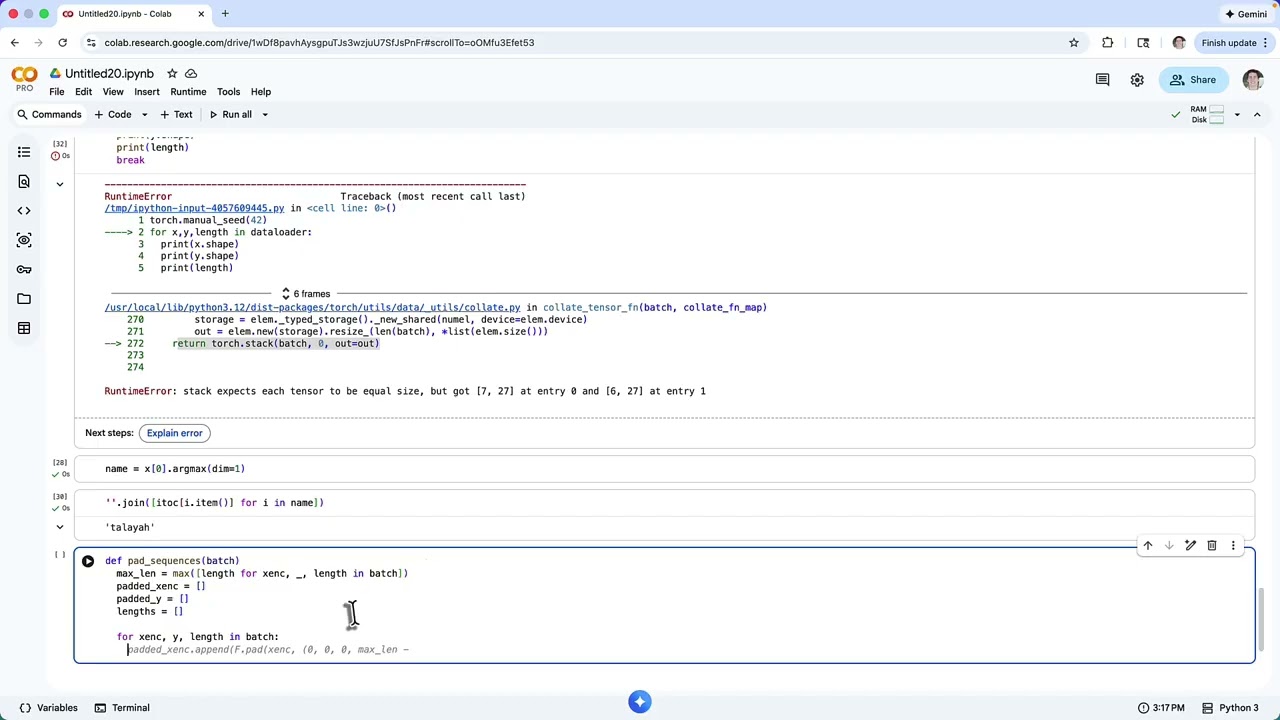Viewport: 1280px width, 720px height.
Task: Expand the 6 frames traceback
Action: [x=305, y=294]
